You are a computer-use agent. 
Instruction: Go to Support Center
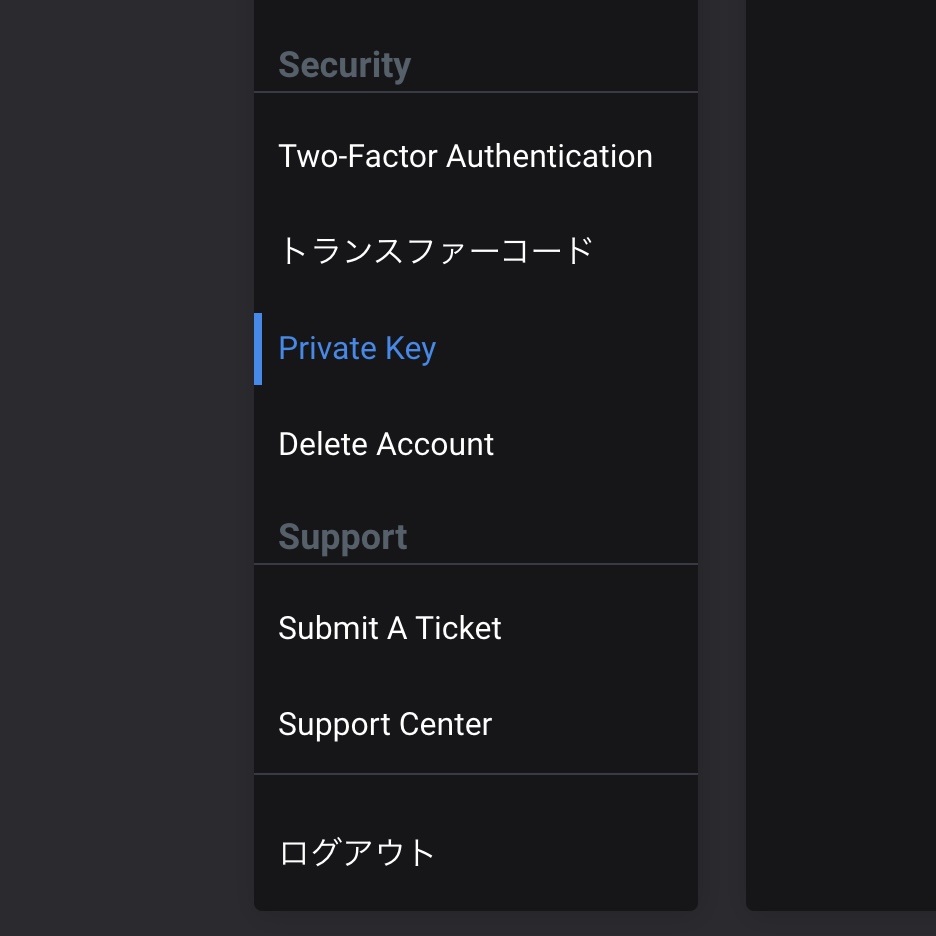click(476, 724)
